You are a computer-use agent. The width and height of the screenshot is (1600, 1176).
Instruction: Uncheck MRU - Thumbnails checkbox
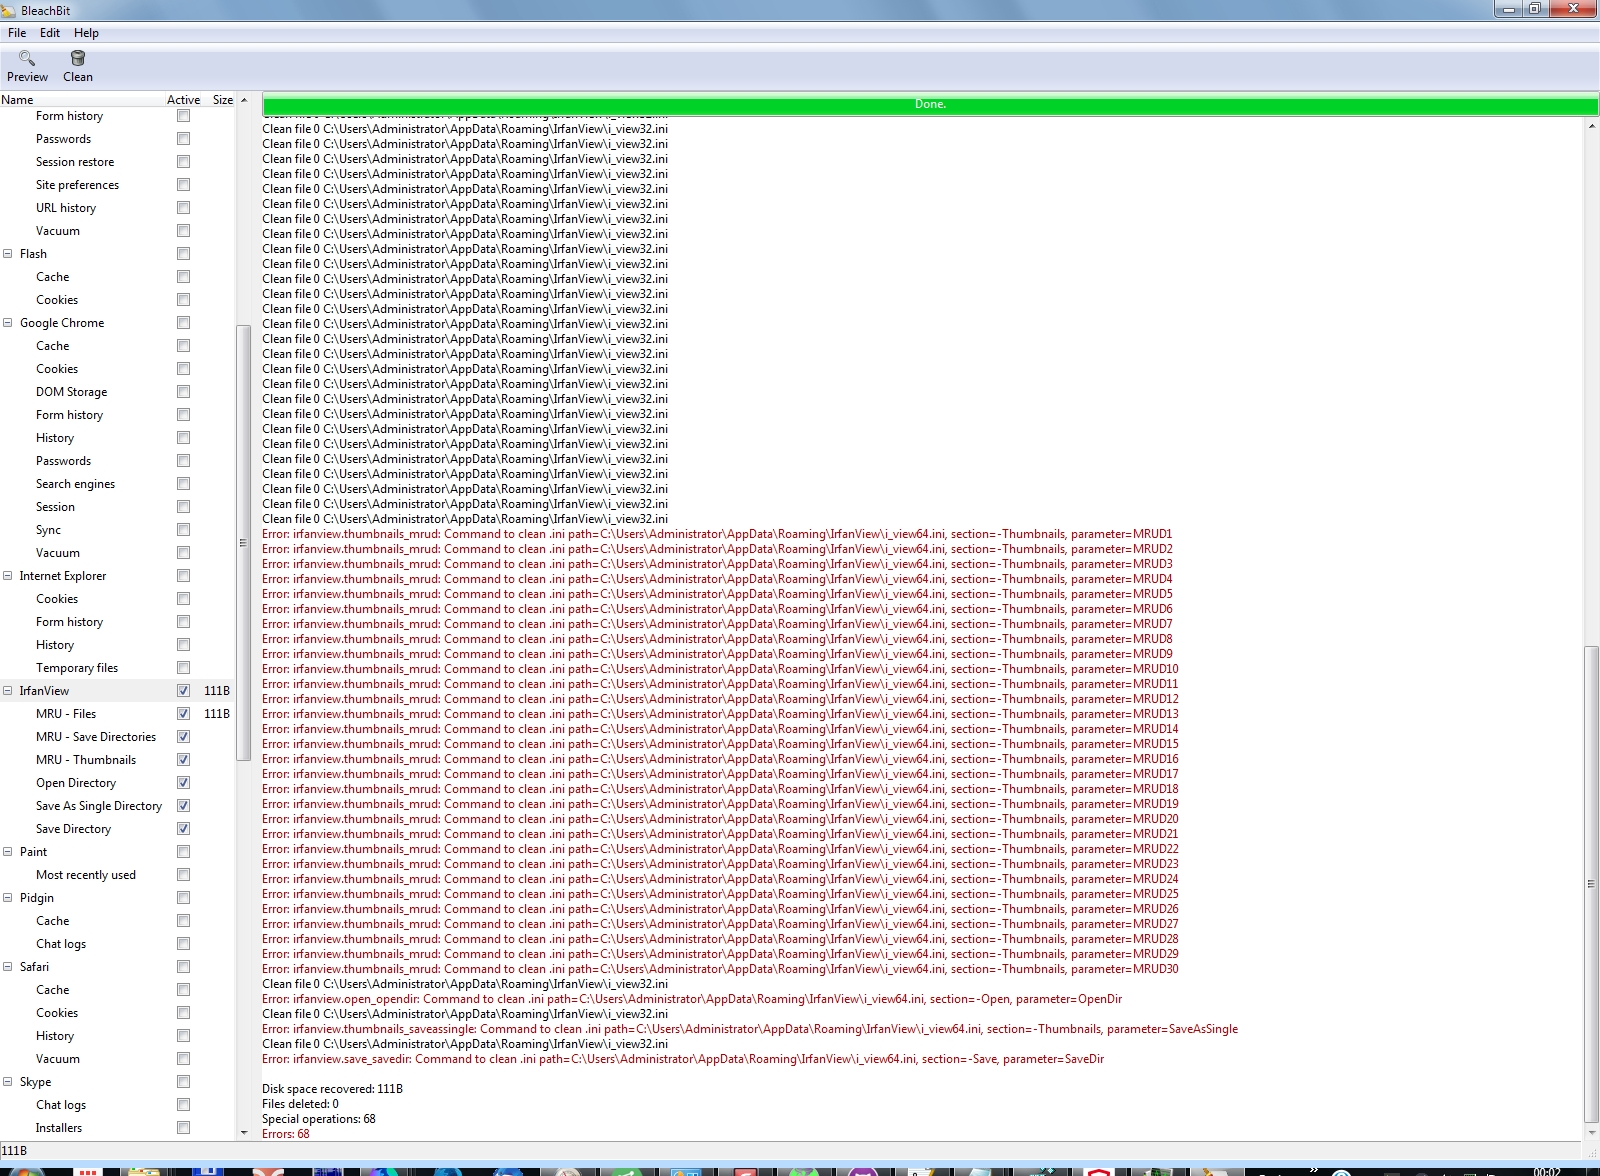point(183,760)
